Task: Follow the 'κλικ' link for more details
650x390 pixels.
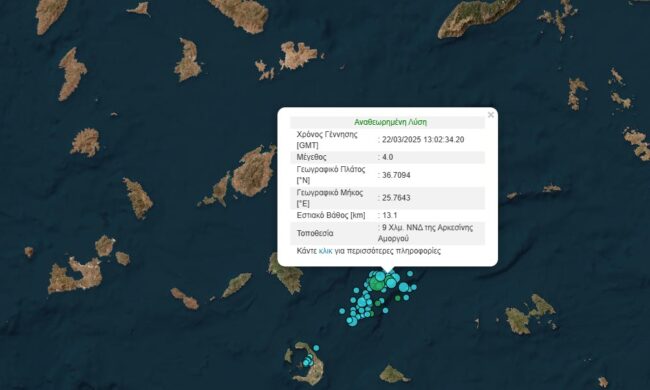Action: tap(325, 251)
